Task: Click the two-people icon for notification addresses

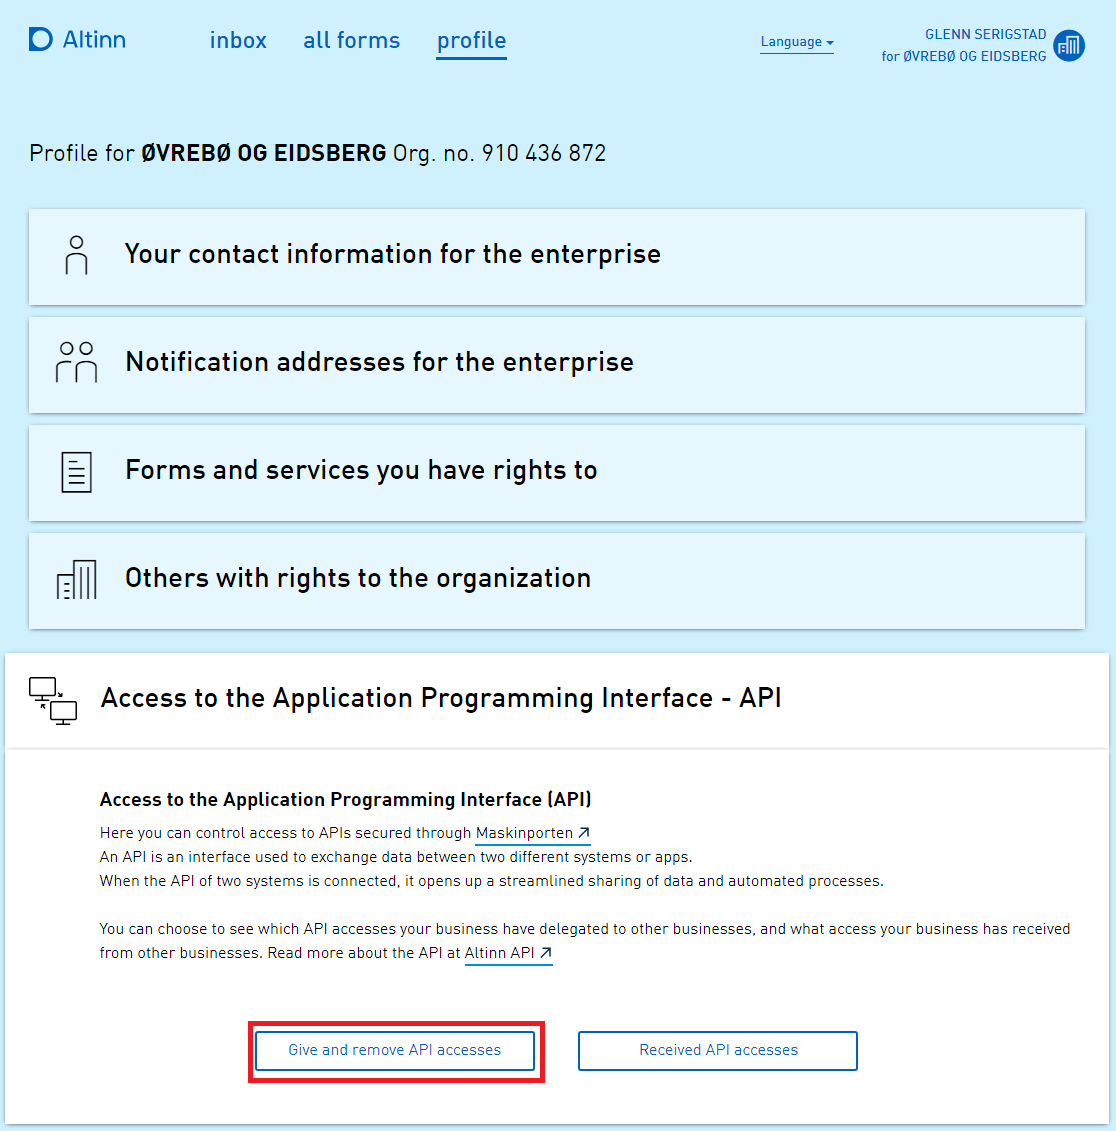Action: pos(76,363)
